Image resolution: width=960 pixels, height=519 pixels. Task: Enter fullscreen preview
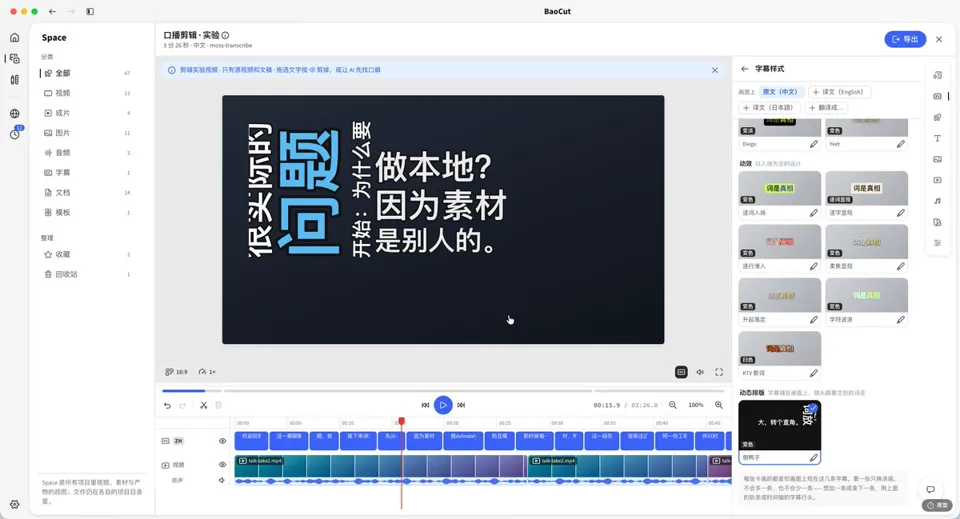click(x=719, y=372)
